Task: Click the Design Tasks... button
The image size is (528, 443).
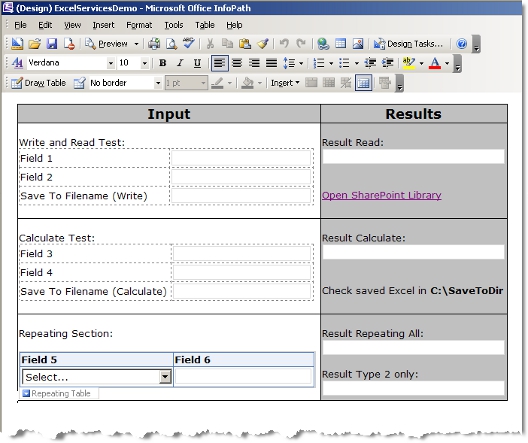Action: 408,44
